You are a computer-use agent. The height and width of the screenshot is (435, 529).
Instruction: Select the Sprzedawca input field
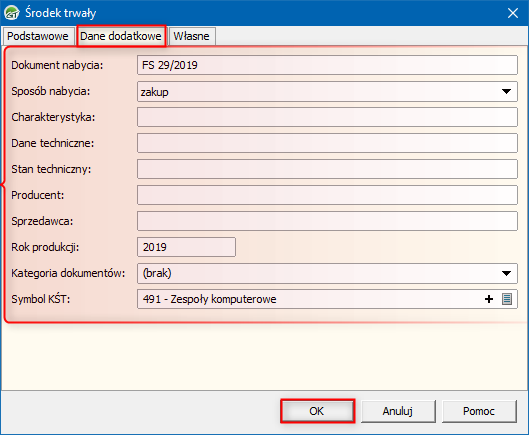(327, 221)
